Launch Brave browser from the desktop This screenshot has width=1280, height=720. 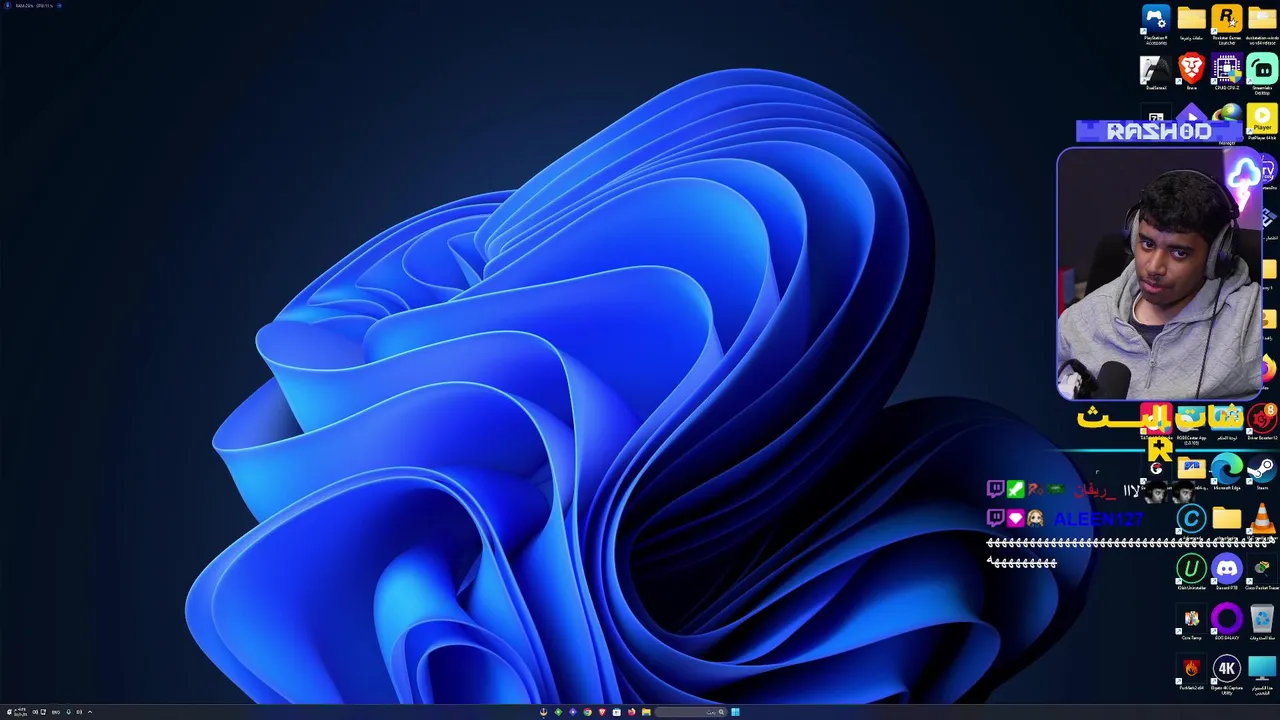click(1191, 68)
